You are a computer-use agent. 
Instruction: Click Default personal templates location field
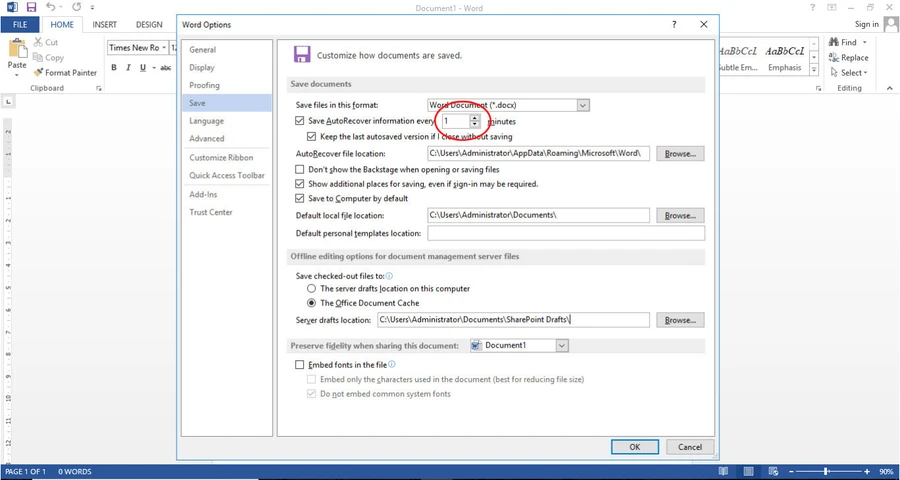566,233
